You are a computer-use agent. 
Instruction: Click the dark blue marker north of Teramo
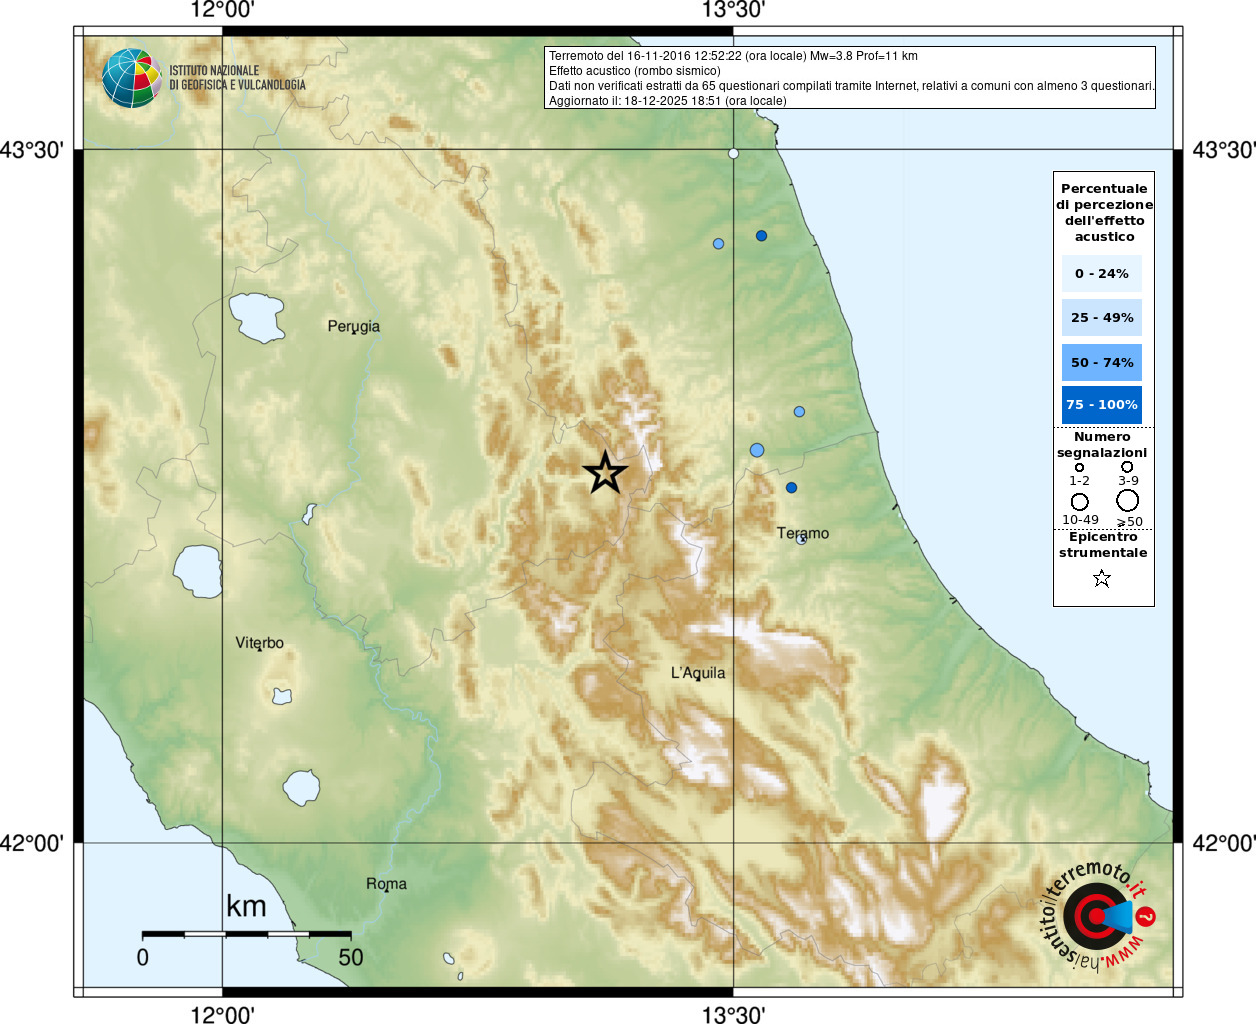pyautogui.click(x=791, y=488)
